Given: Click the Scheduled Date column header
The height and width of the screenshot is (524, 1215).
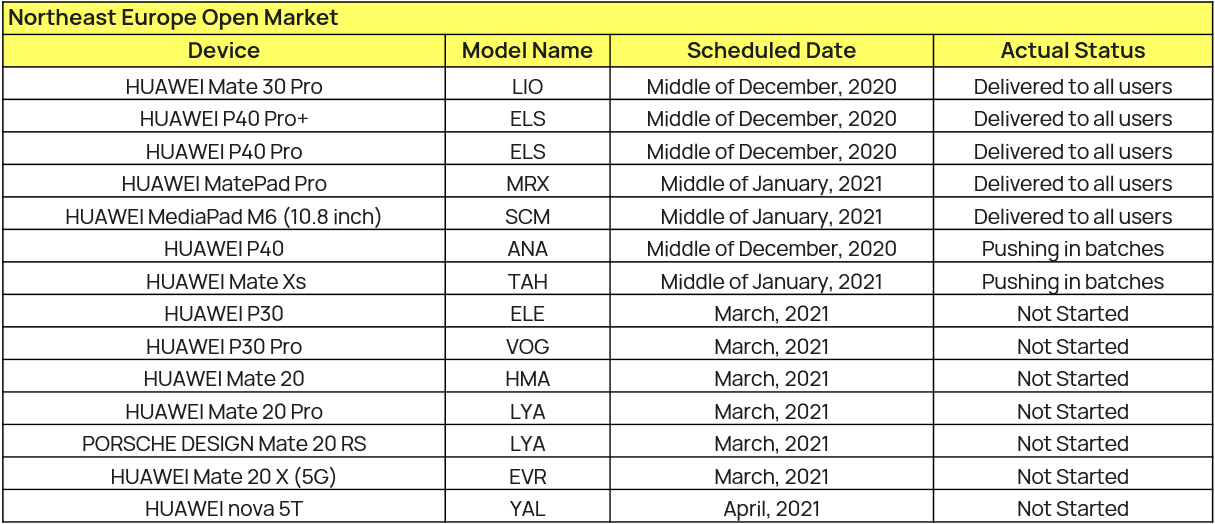Looking at the screenshot, I should [x=771, y=51].
